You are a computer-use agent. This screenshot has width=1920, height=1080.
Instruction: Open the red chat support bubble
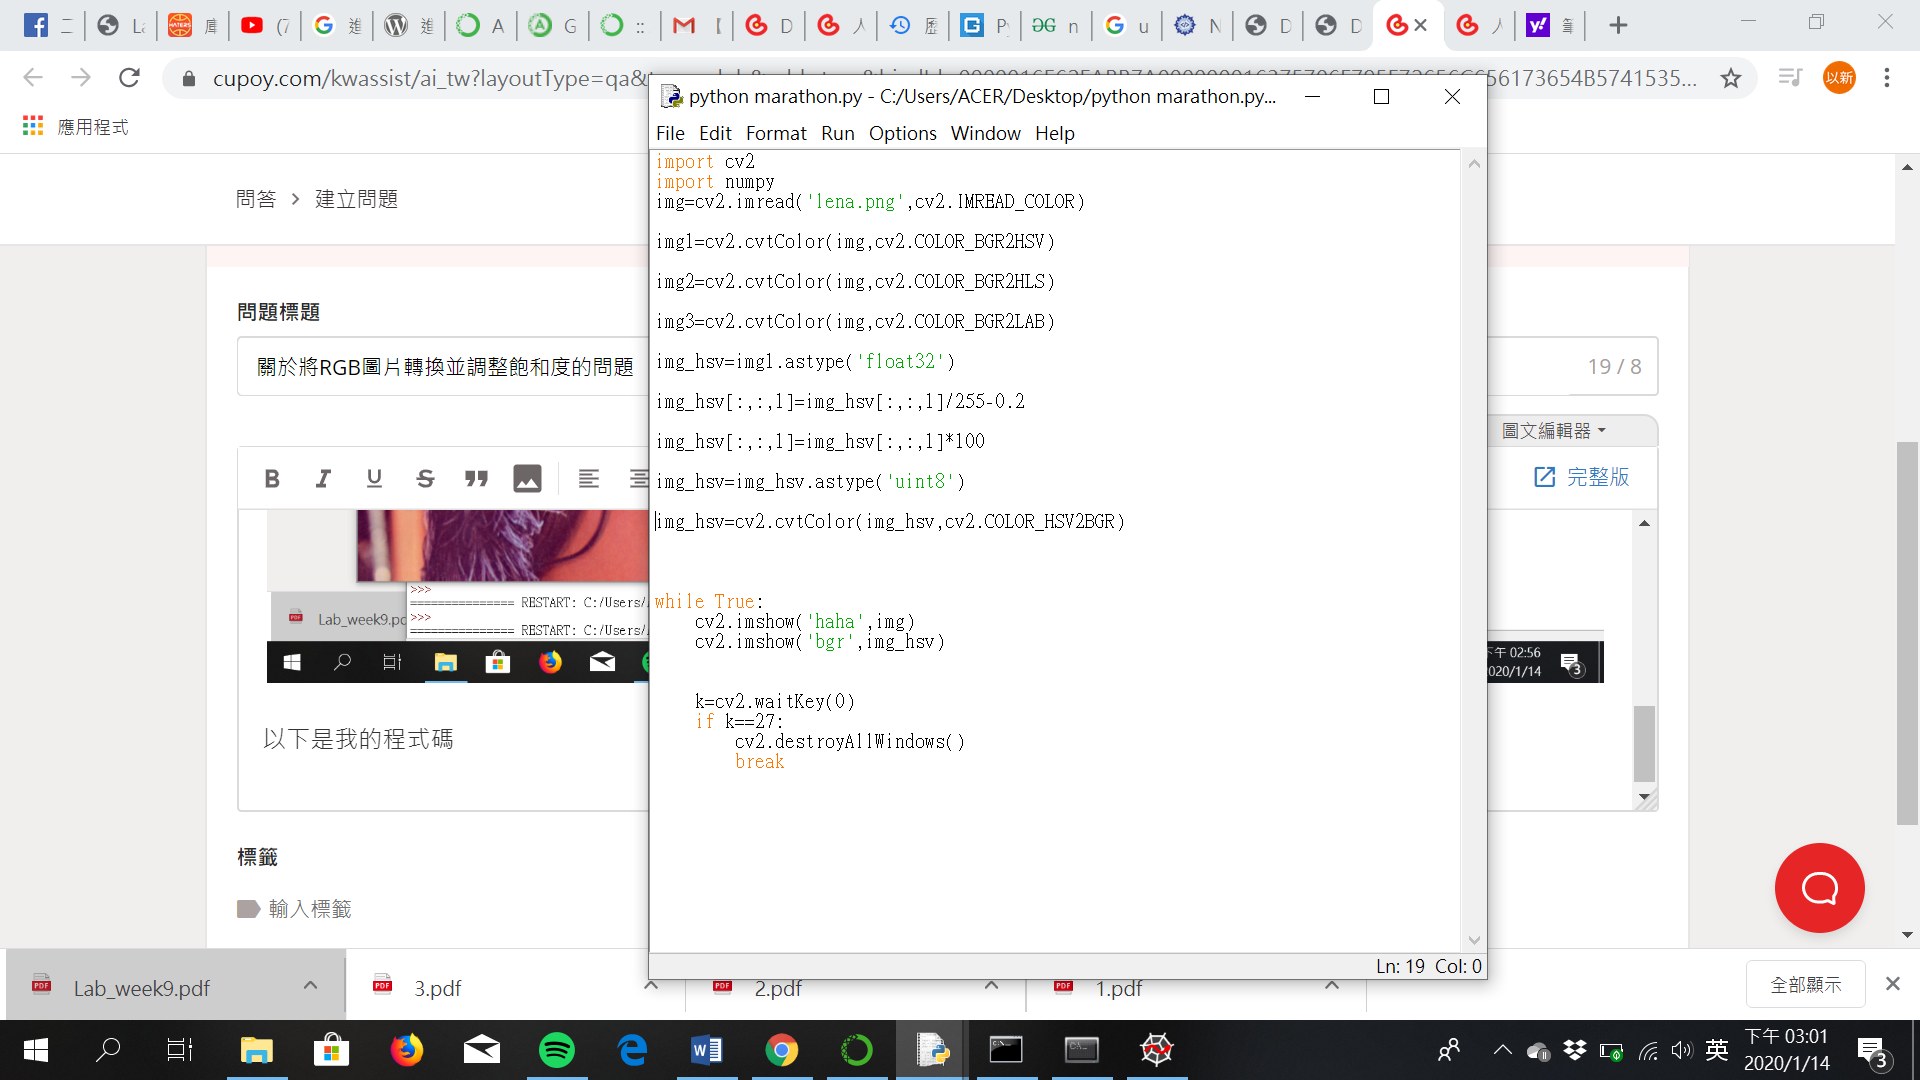coord(1819,888)
